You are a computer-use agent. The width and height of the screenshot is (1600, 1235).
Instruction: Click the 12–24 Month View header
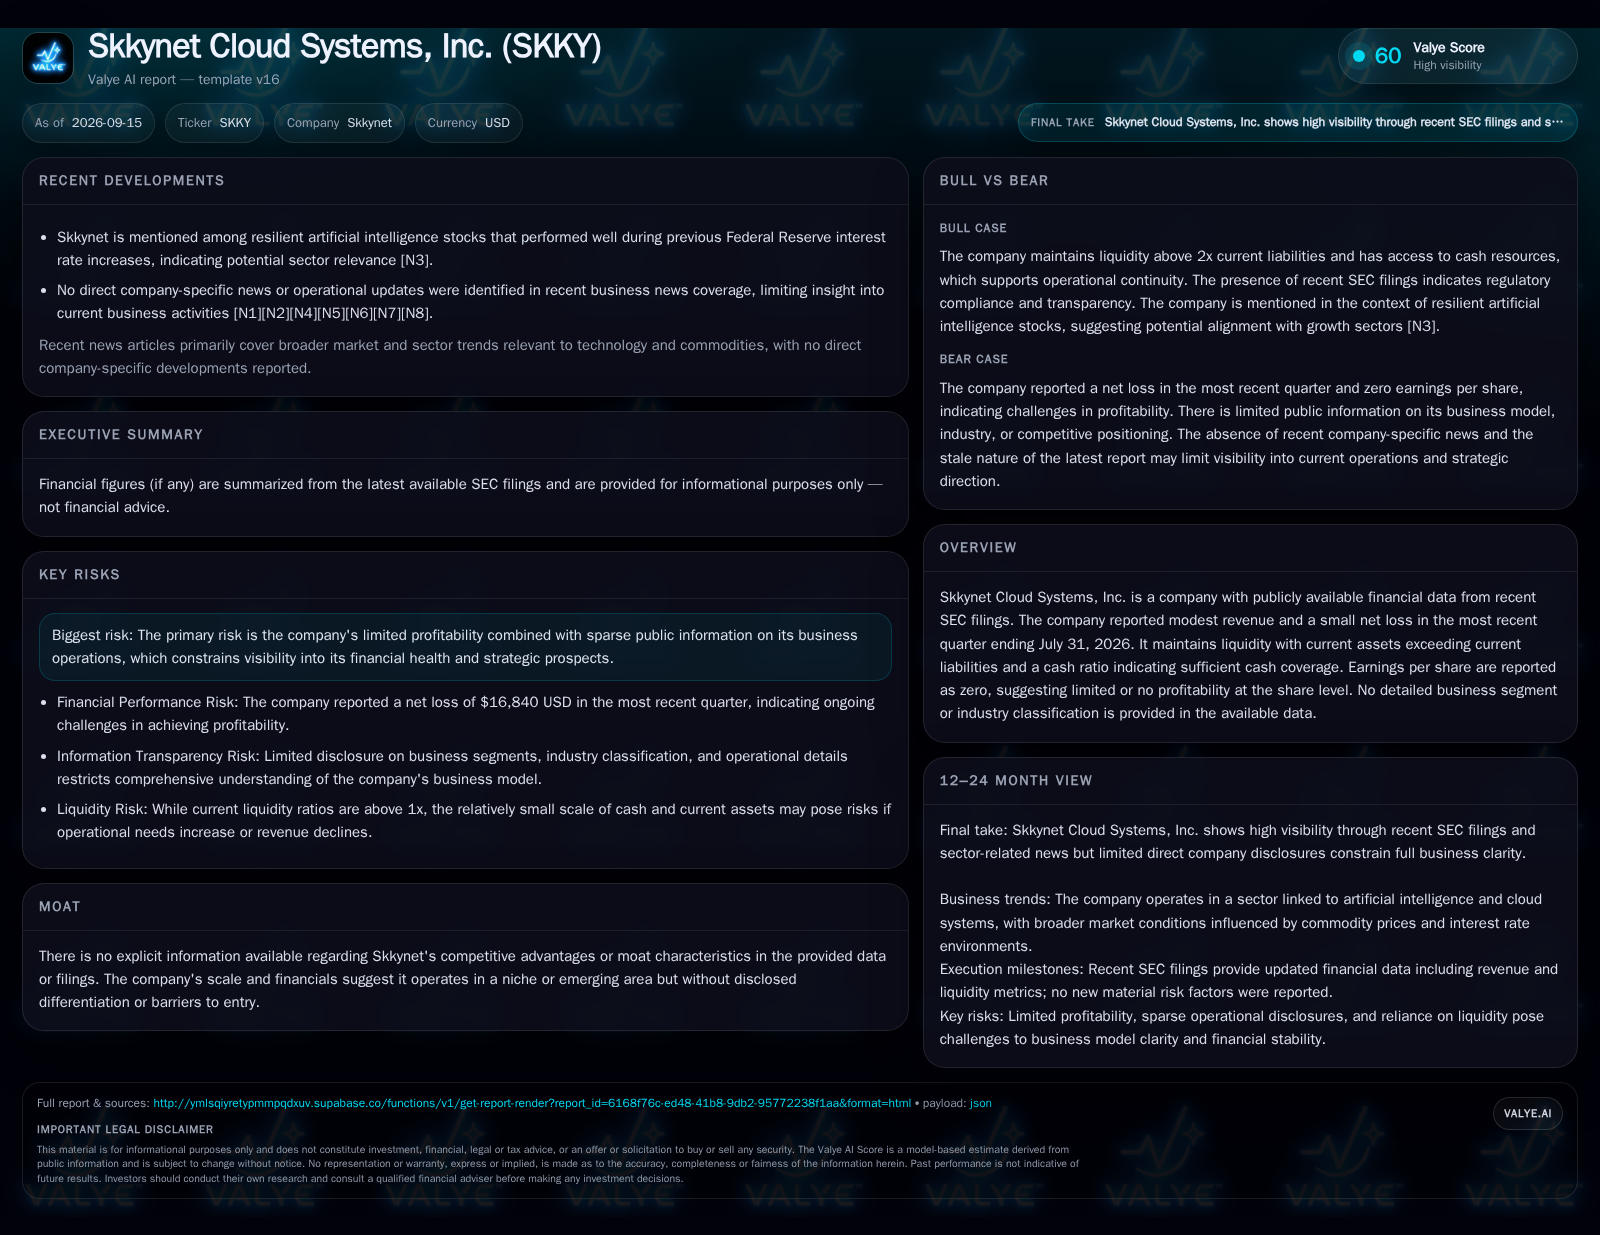pyautogui.click(x=1016, y=781)
